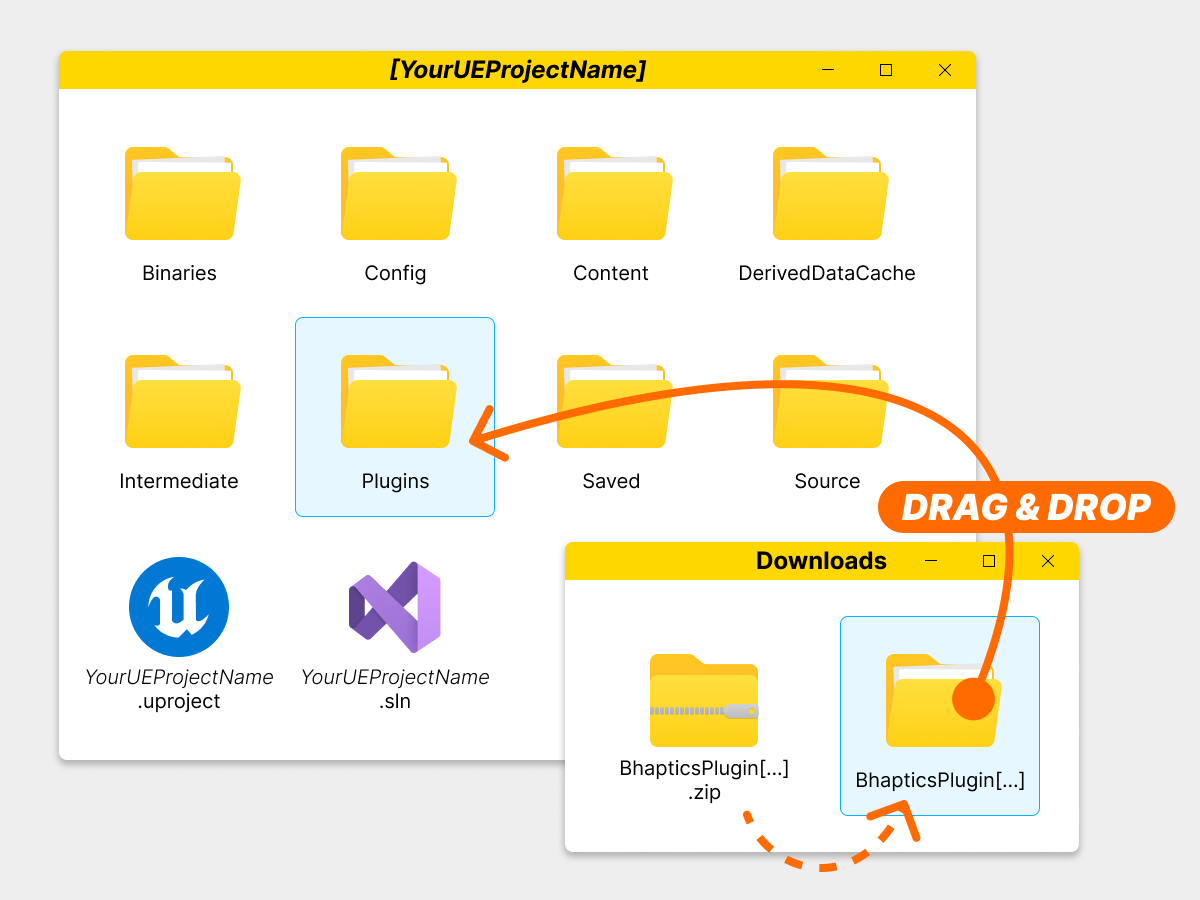Image resolution: width=1200 pixels, height=900 pixels.
Task: Open the Intermediate folder
Action: click(182, 402)
